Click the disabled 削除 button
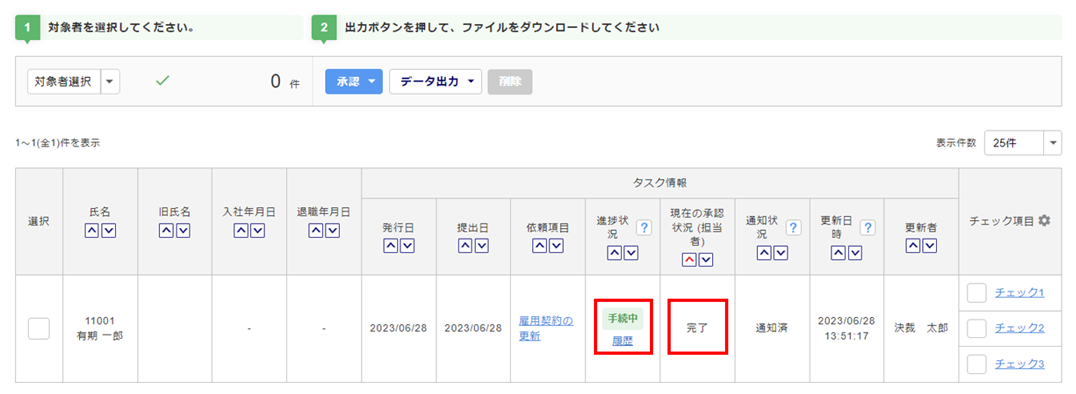The height and width of the screenshot is (394, 1076). point(510,81)
